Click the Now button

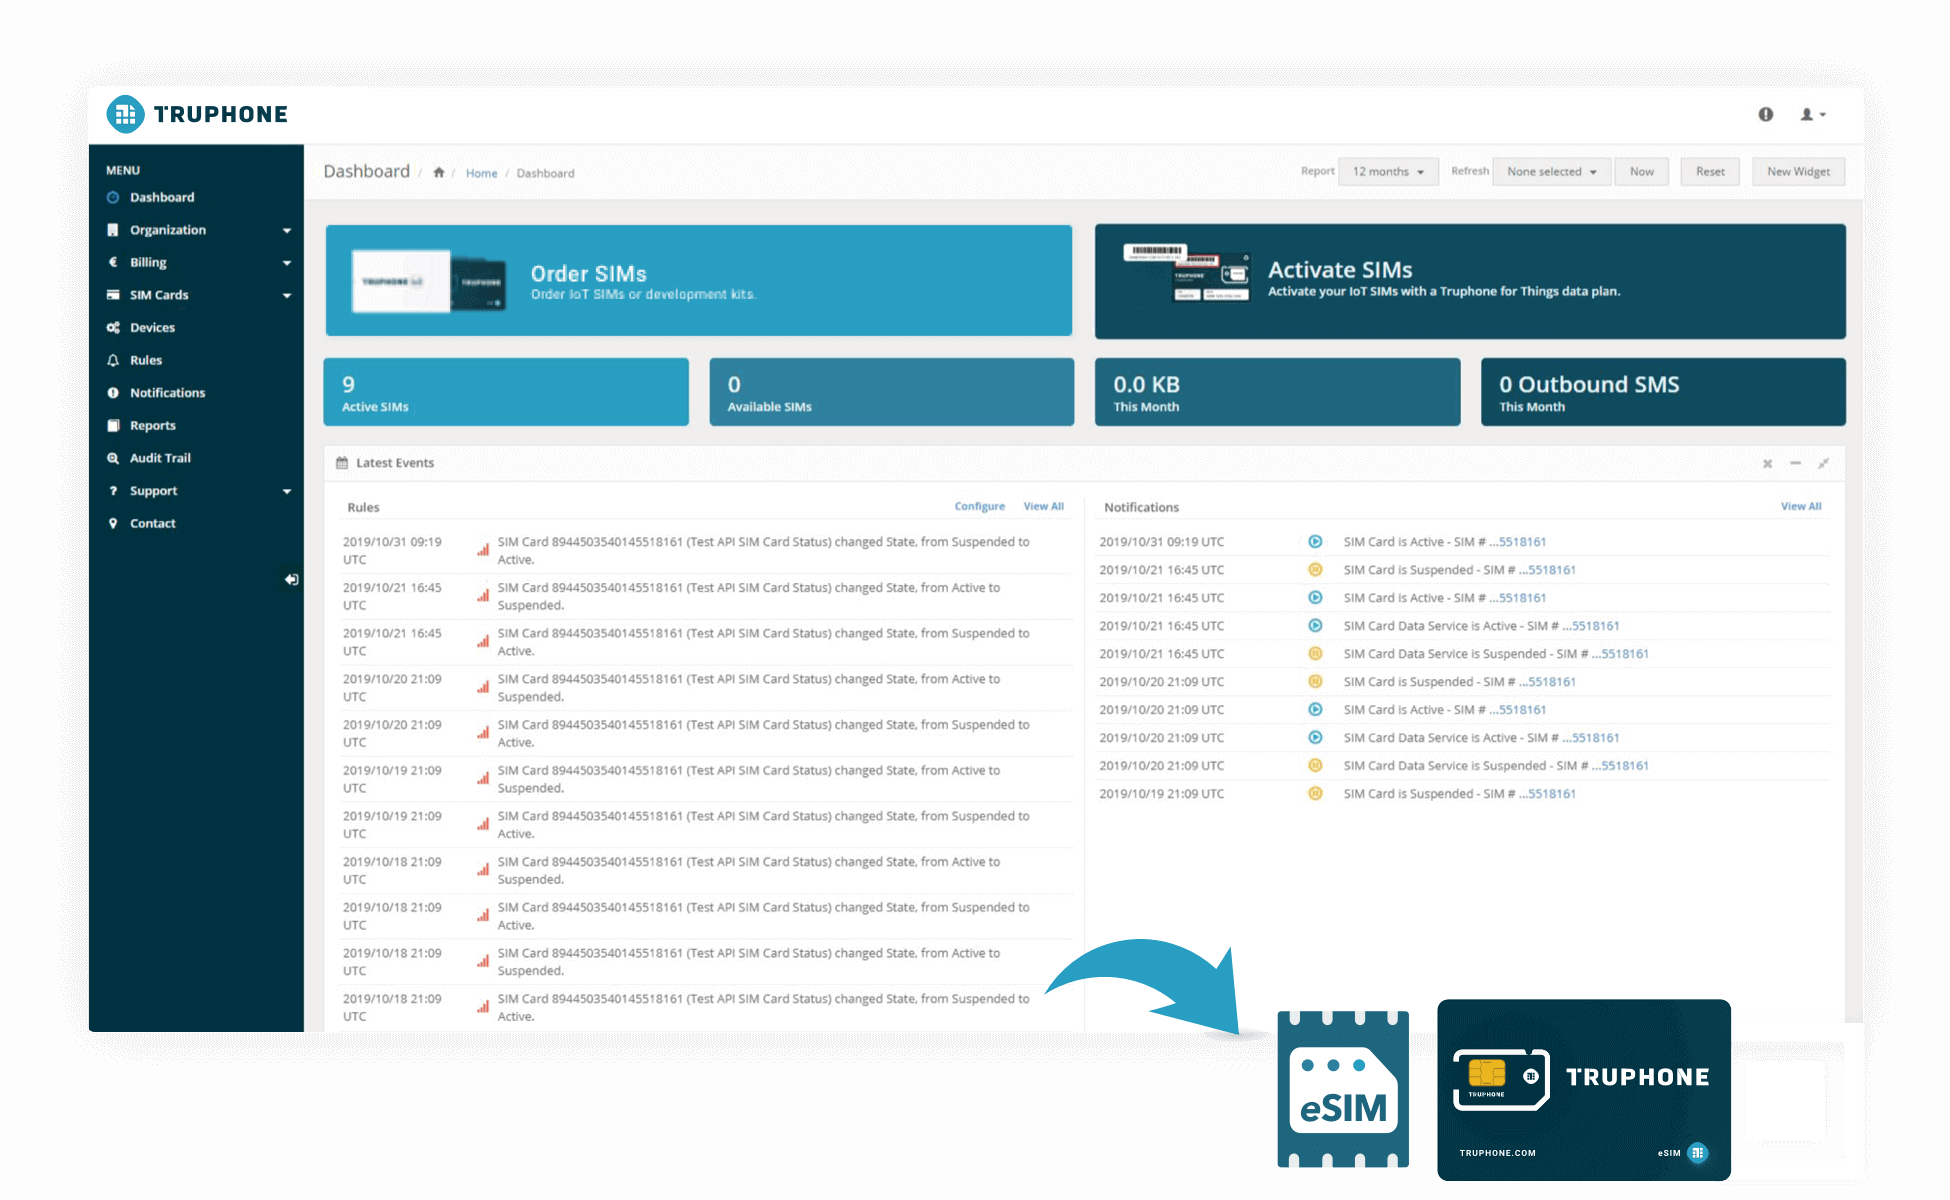point(1641,172)
